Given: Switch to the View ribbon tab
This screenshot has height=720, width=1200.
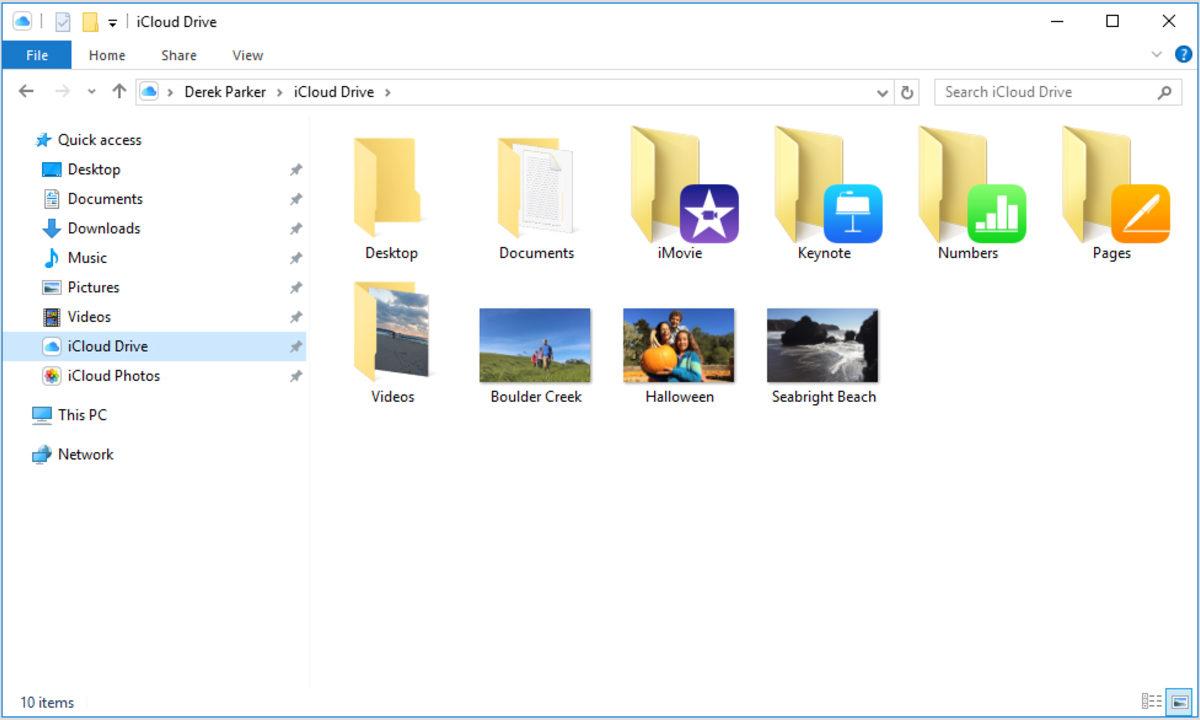Looking at the screenshot, I should click(246, 55).
